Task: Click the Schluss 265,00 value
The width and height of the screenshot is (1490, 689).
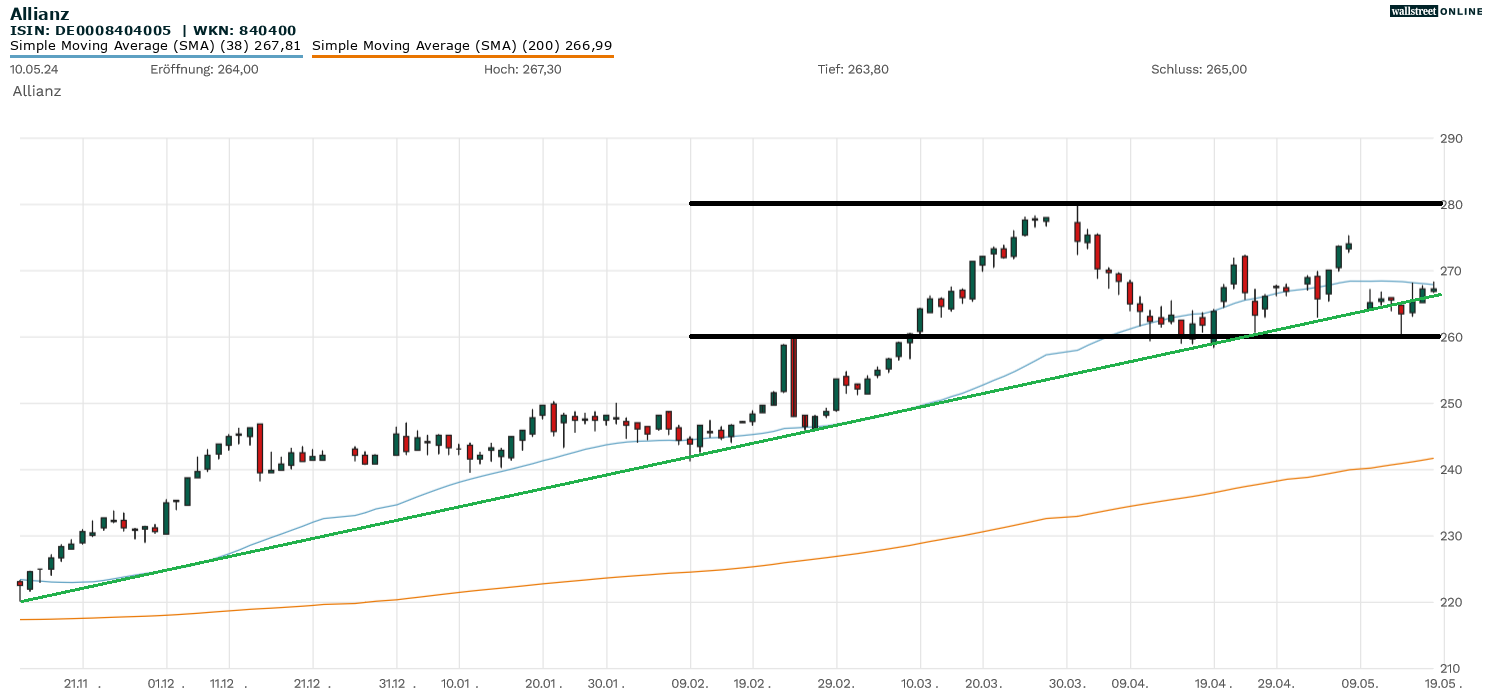Action: tap(1199, 69)
